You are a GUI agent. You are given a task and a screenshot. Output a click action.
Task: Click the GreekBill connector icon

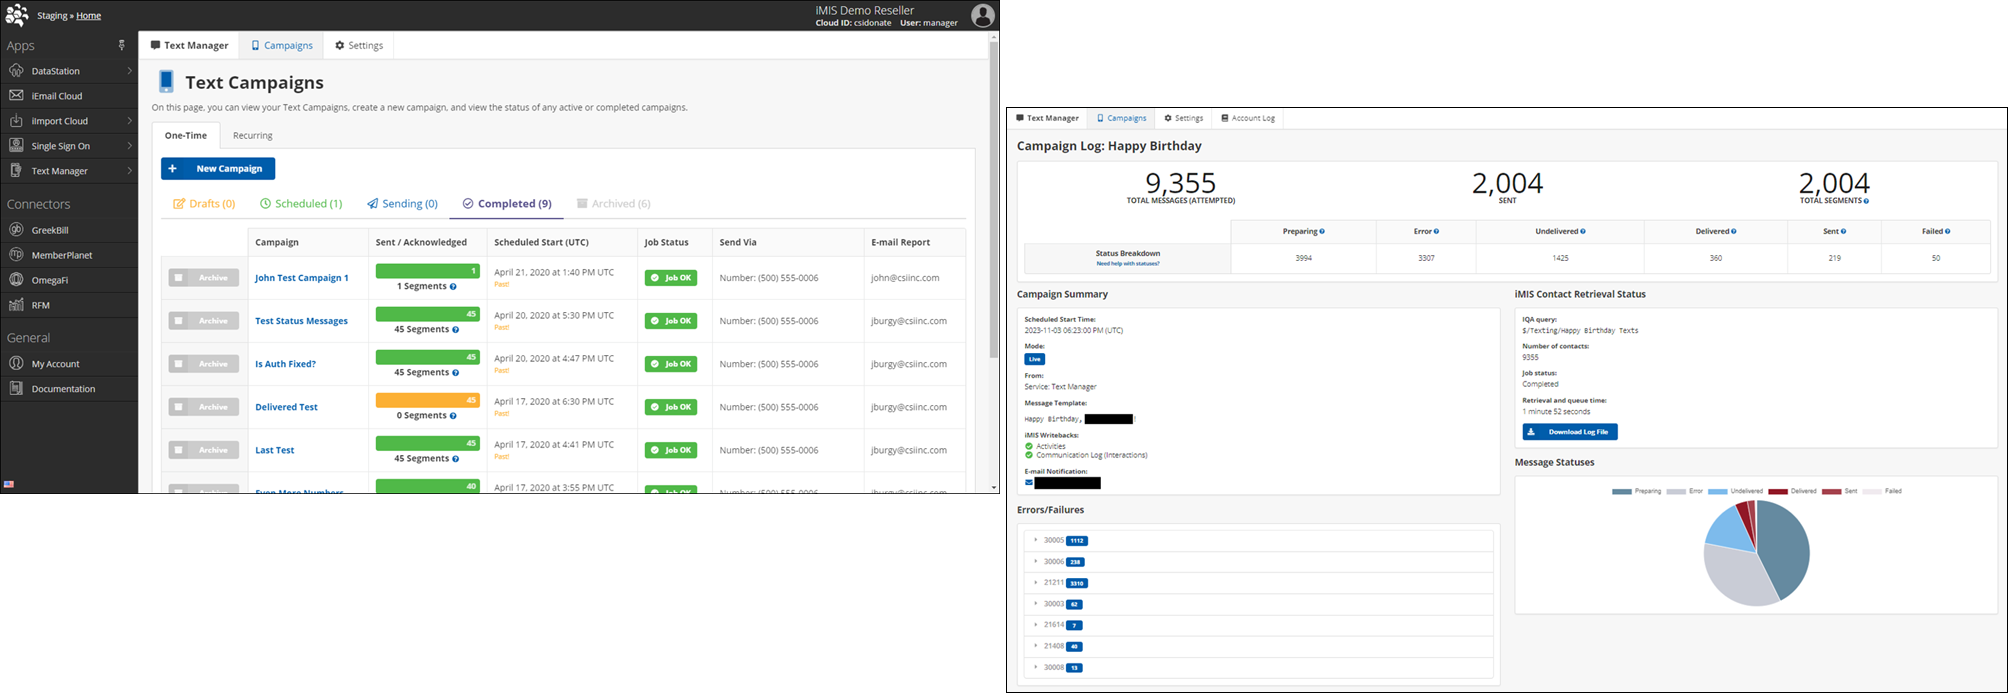(16, 230)
